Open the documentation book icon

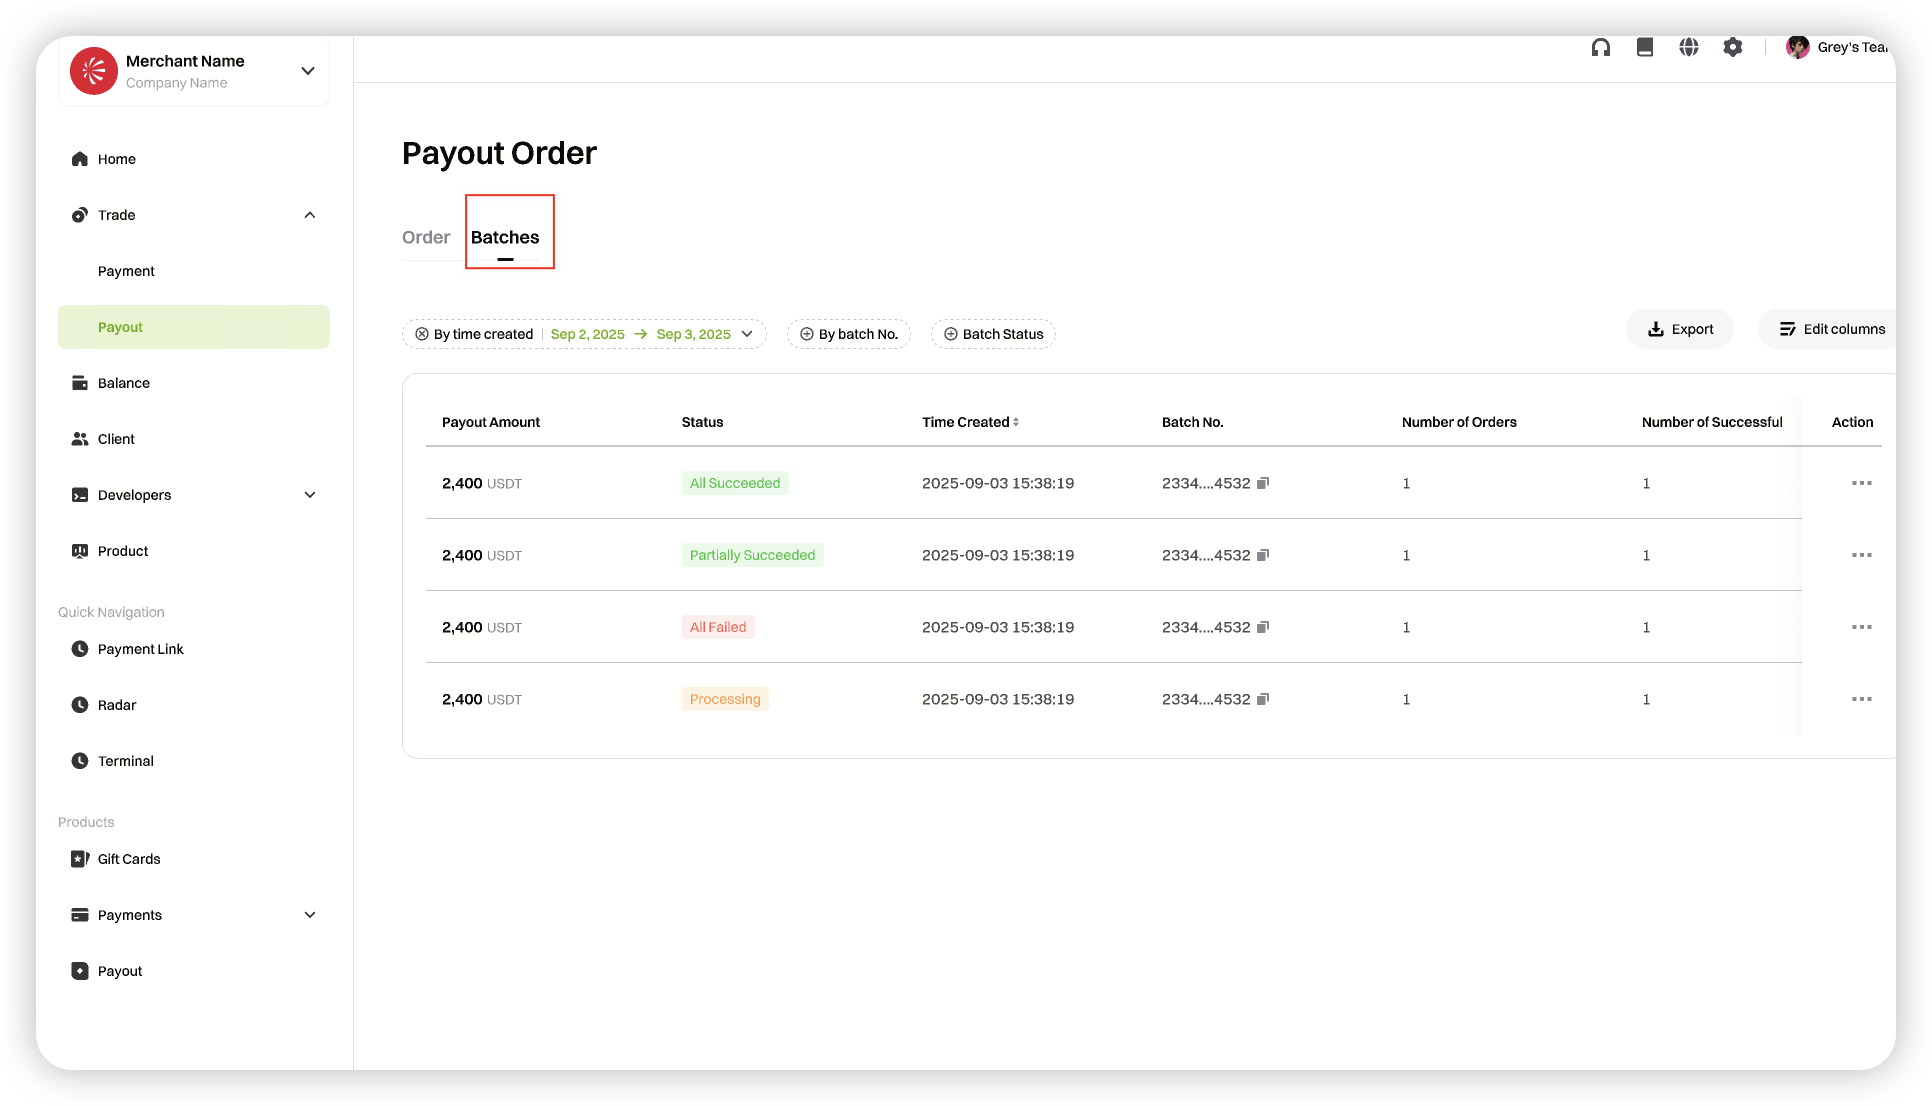pyautogui.click(x=1645, y=47)
